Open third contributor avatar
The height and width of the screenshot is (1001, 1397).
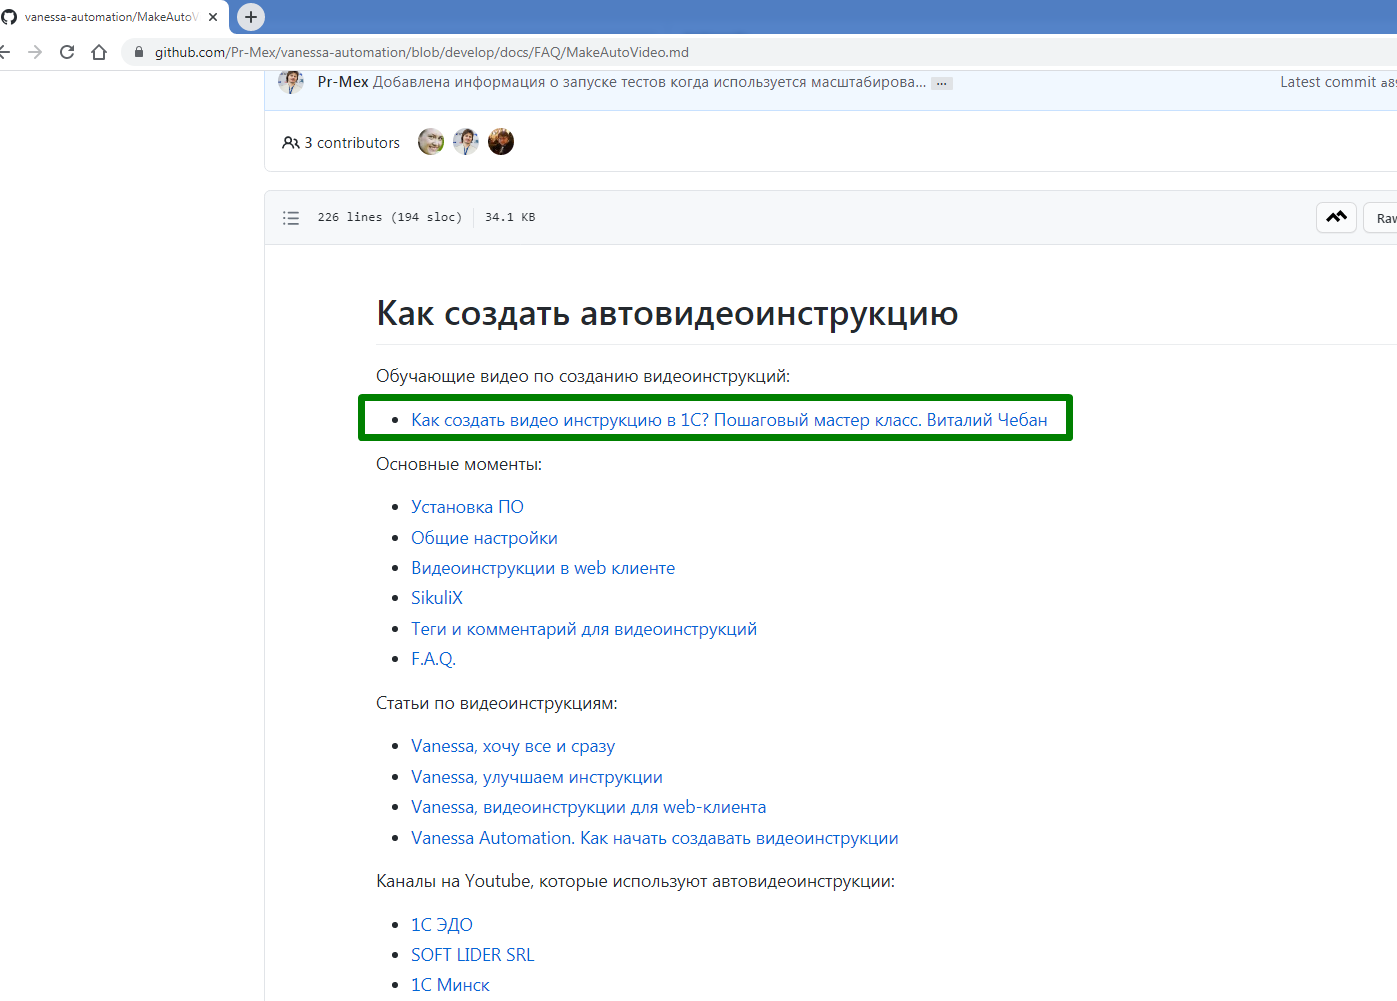(501, 142)
